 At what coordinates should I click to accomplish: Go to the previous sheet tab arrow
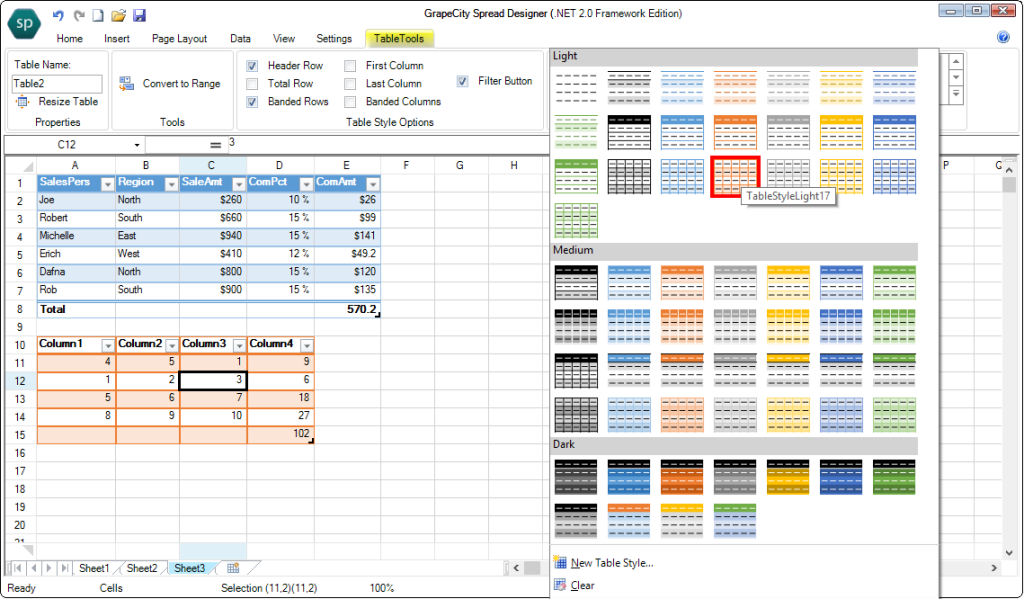point(33,568)
